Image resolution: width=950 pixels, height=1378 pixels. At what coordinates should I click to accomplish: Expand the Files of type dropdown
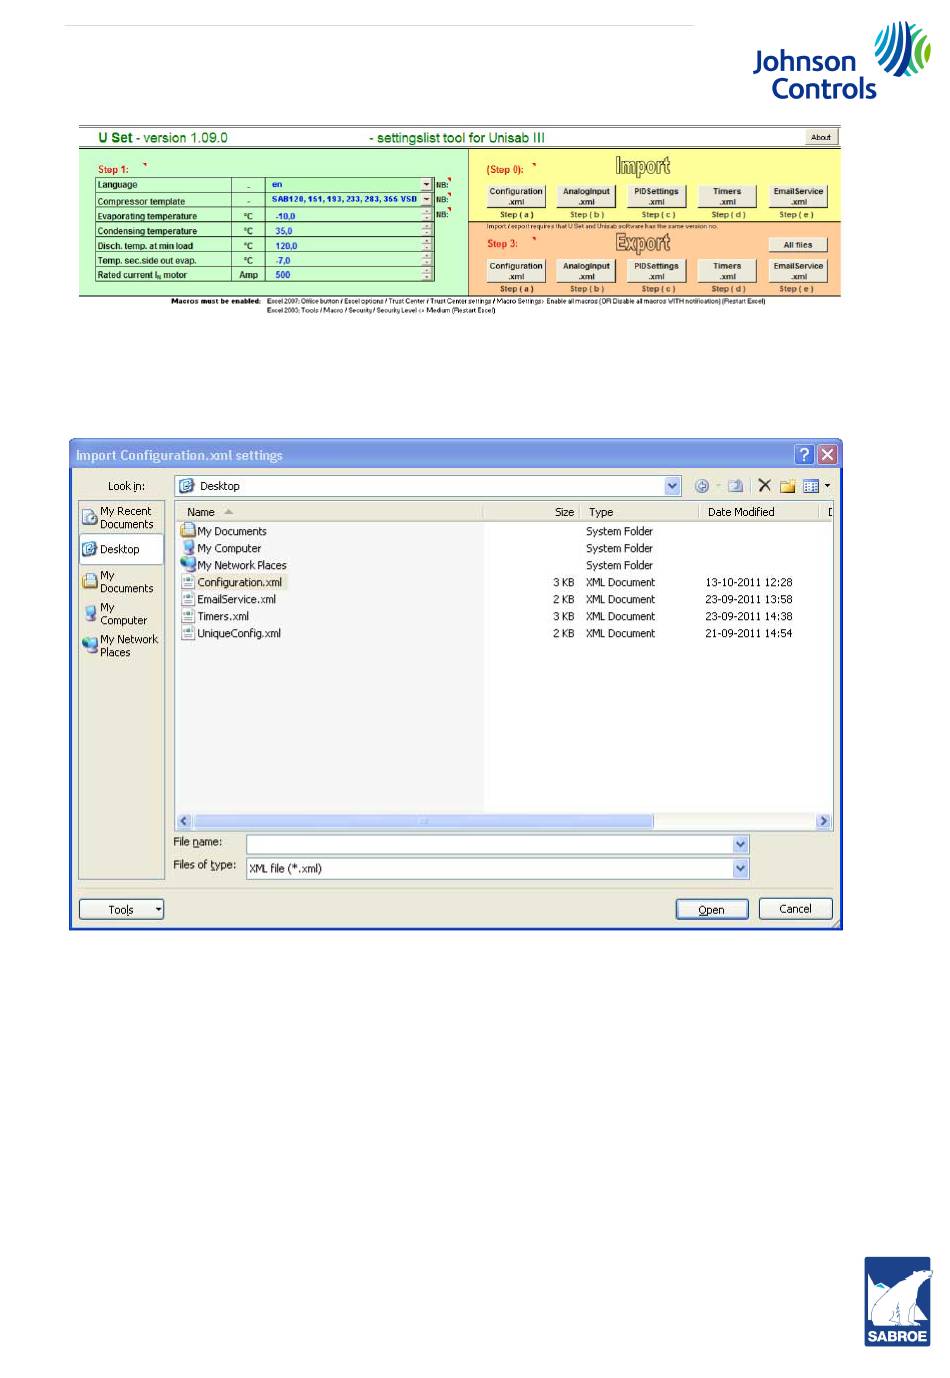coord(740,869)
